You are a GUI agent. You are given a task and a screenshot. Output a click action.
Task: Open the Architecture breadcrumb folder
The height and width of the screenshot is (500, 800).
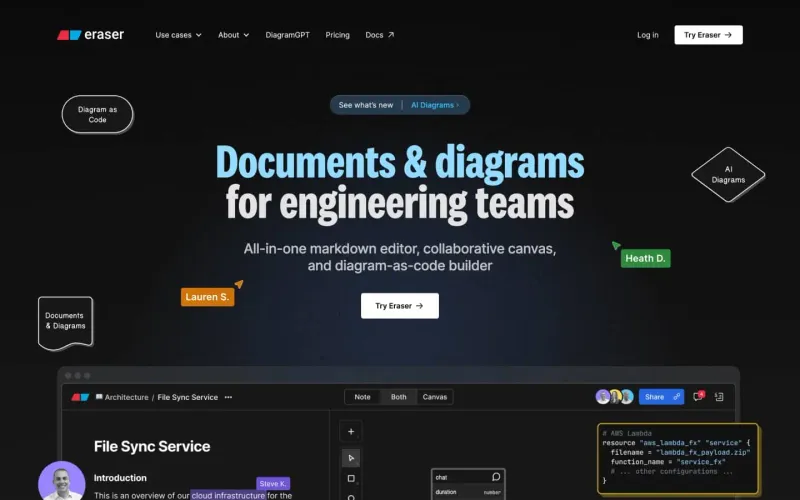coord(122,397)
